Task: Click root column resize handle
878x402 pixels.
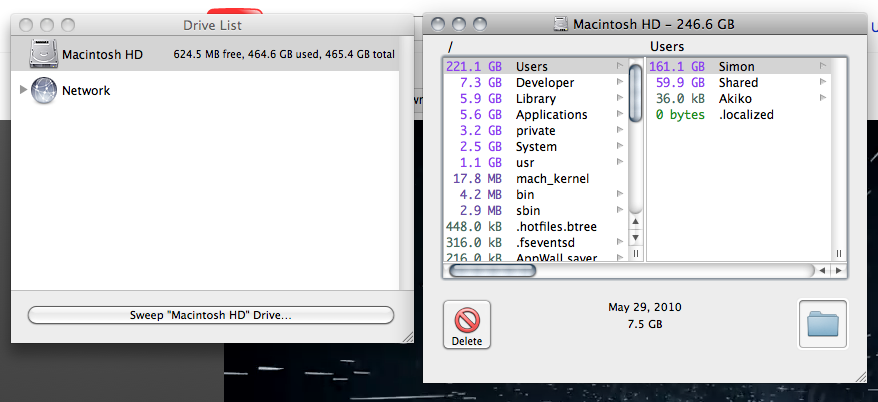Action: (x=636, y=254)
